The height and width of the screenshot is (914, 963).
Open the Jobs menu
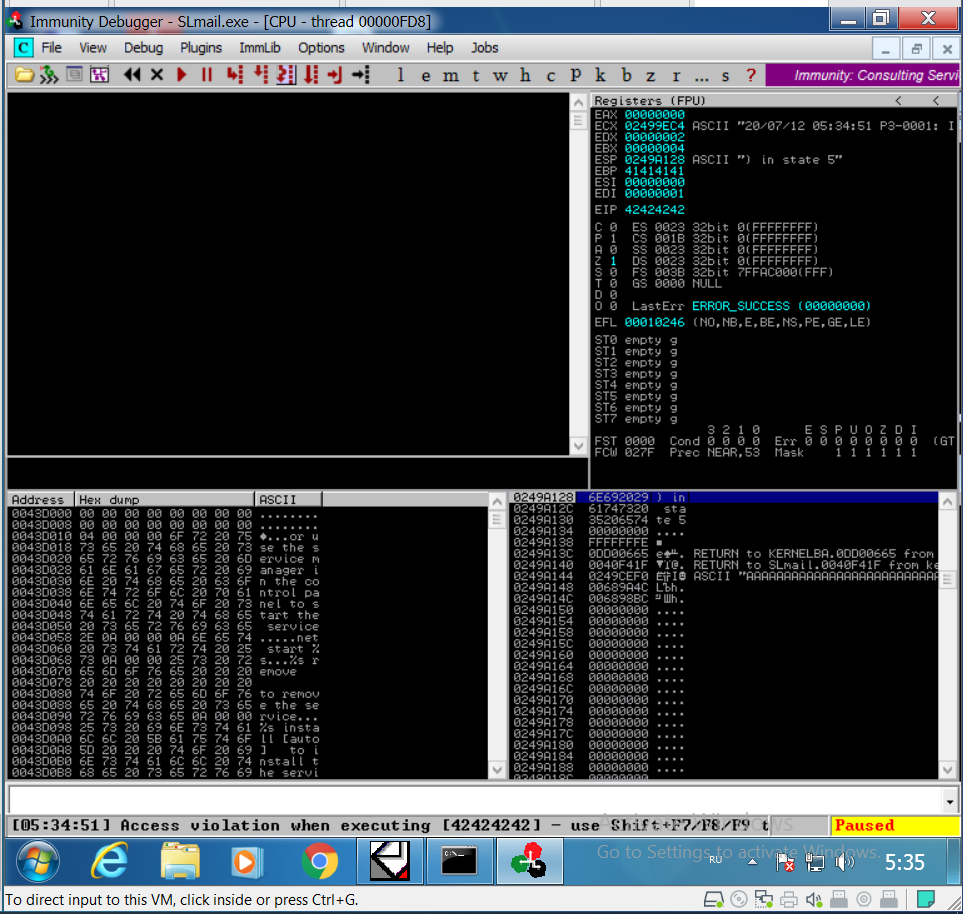[x=485, y=47]
